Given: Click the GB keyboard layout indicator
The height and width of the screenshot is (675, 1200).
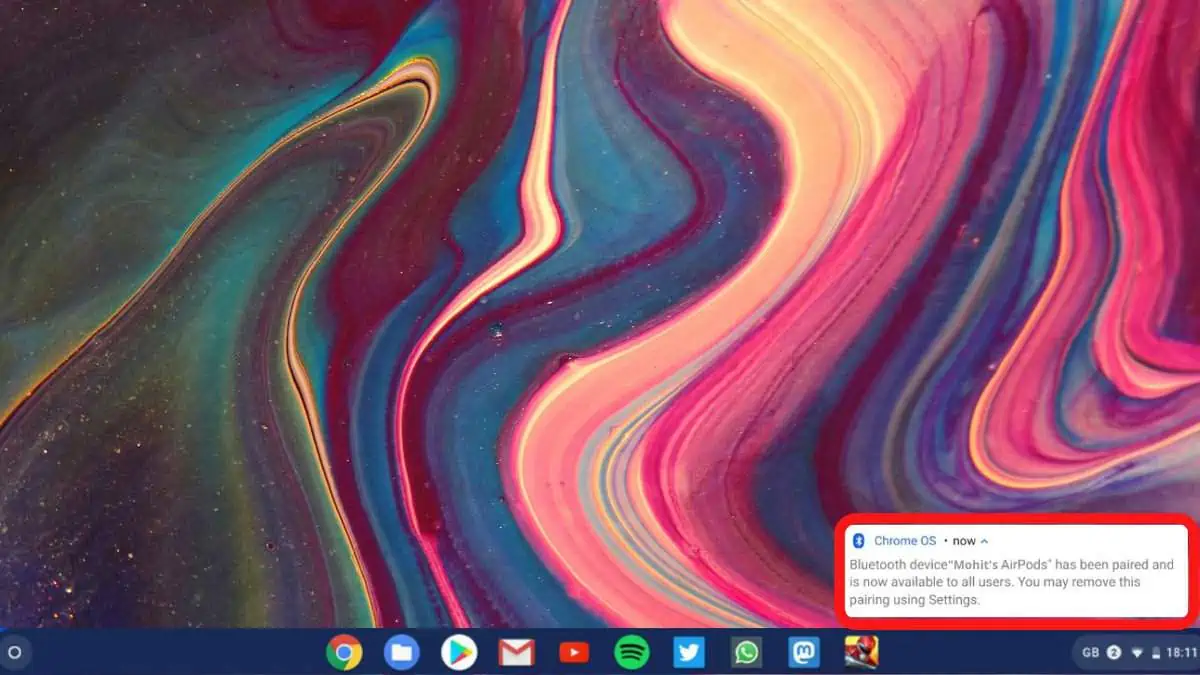Looking at the screenshot, I should point(1090,653).
